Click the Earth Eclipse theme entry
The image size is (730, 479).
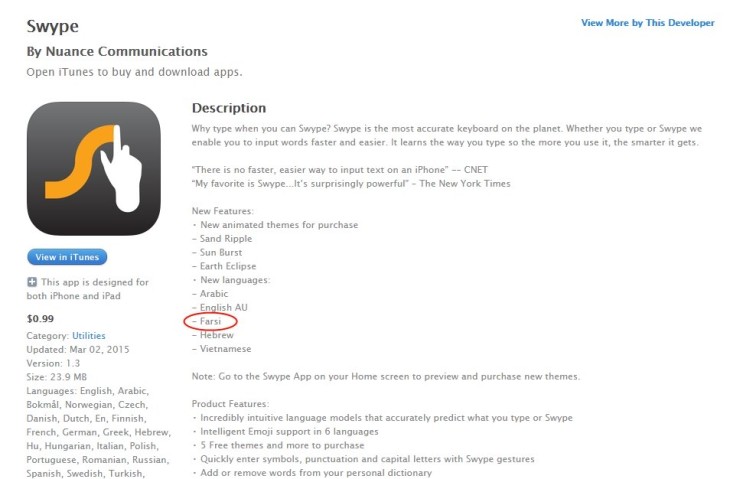[224, 266]
